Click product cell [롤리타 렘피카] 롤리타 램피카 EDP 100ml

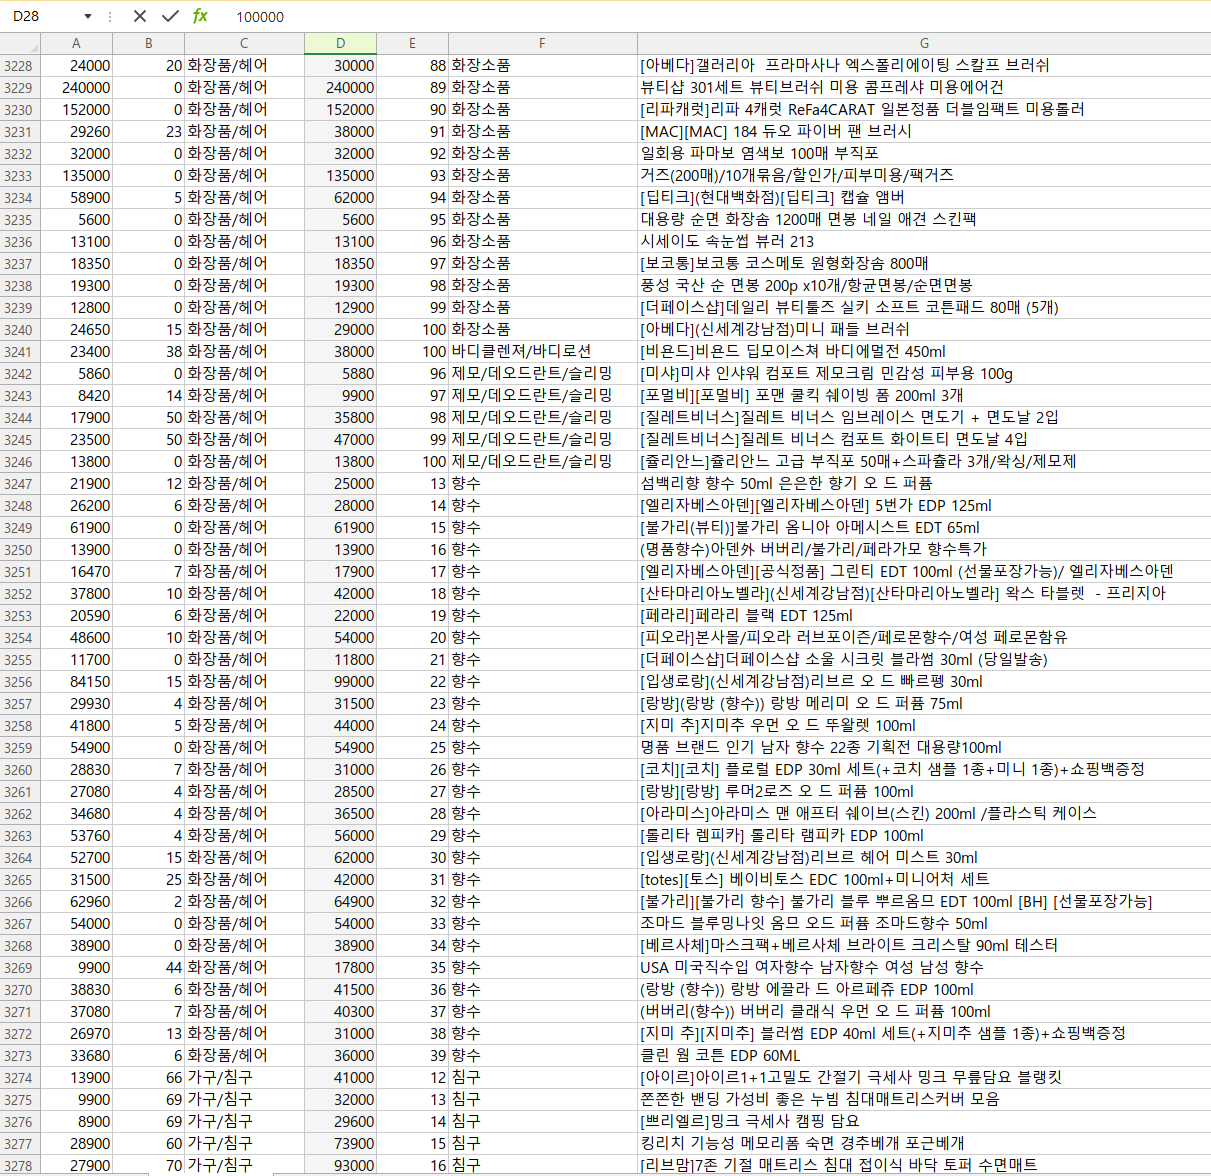[924, 835]
